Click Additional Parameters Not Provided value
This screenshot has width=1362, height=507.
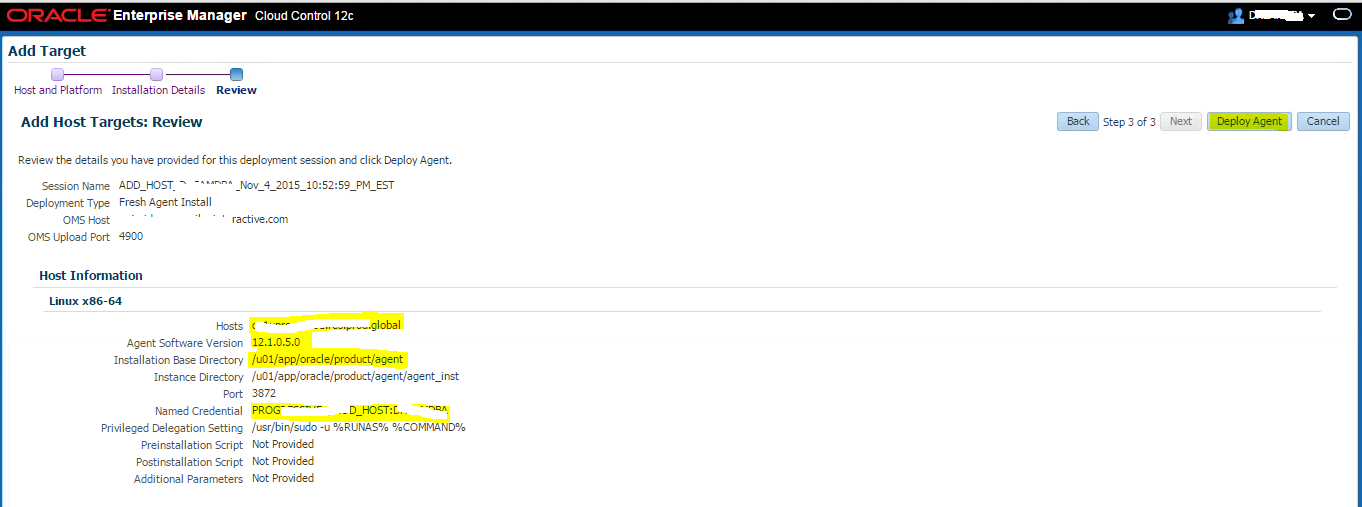(x=283, y=478)
